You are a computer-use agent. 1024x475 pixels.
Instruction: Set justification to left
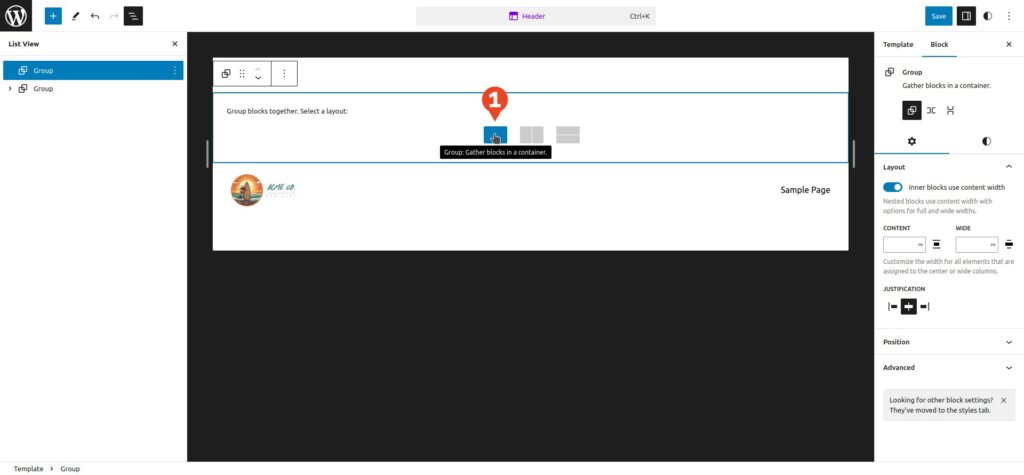pyautogui.click(x=893, y=307)
